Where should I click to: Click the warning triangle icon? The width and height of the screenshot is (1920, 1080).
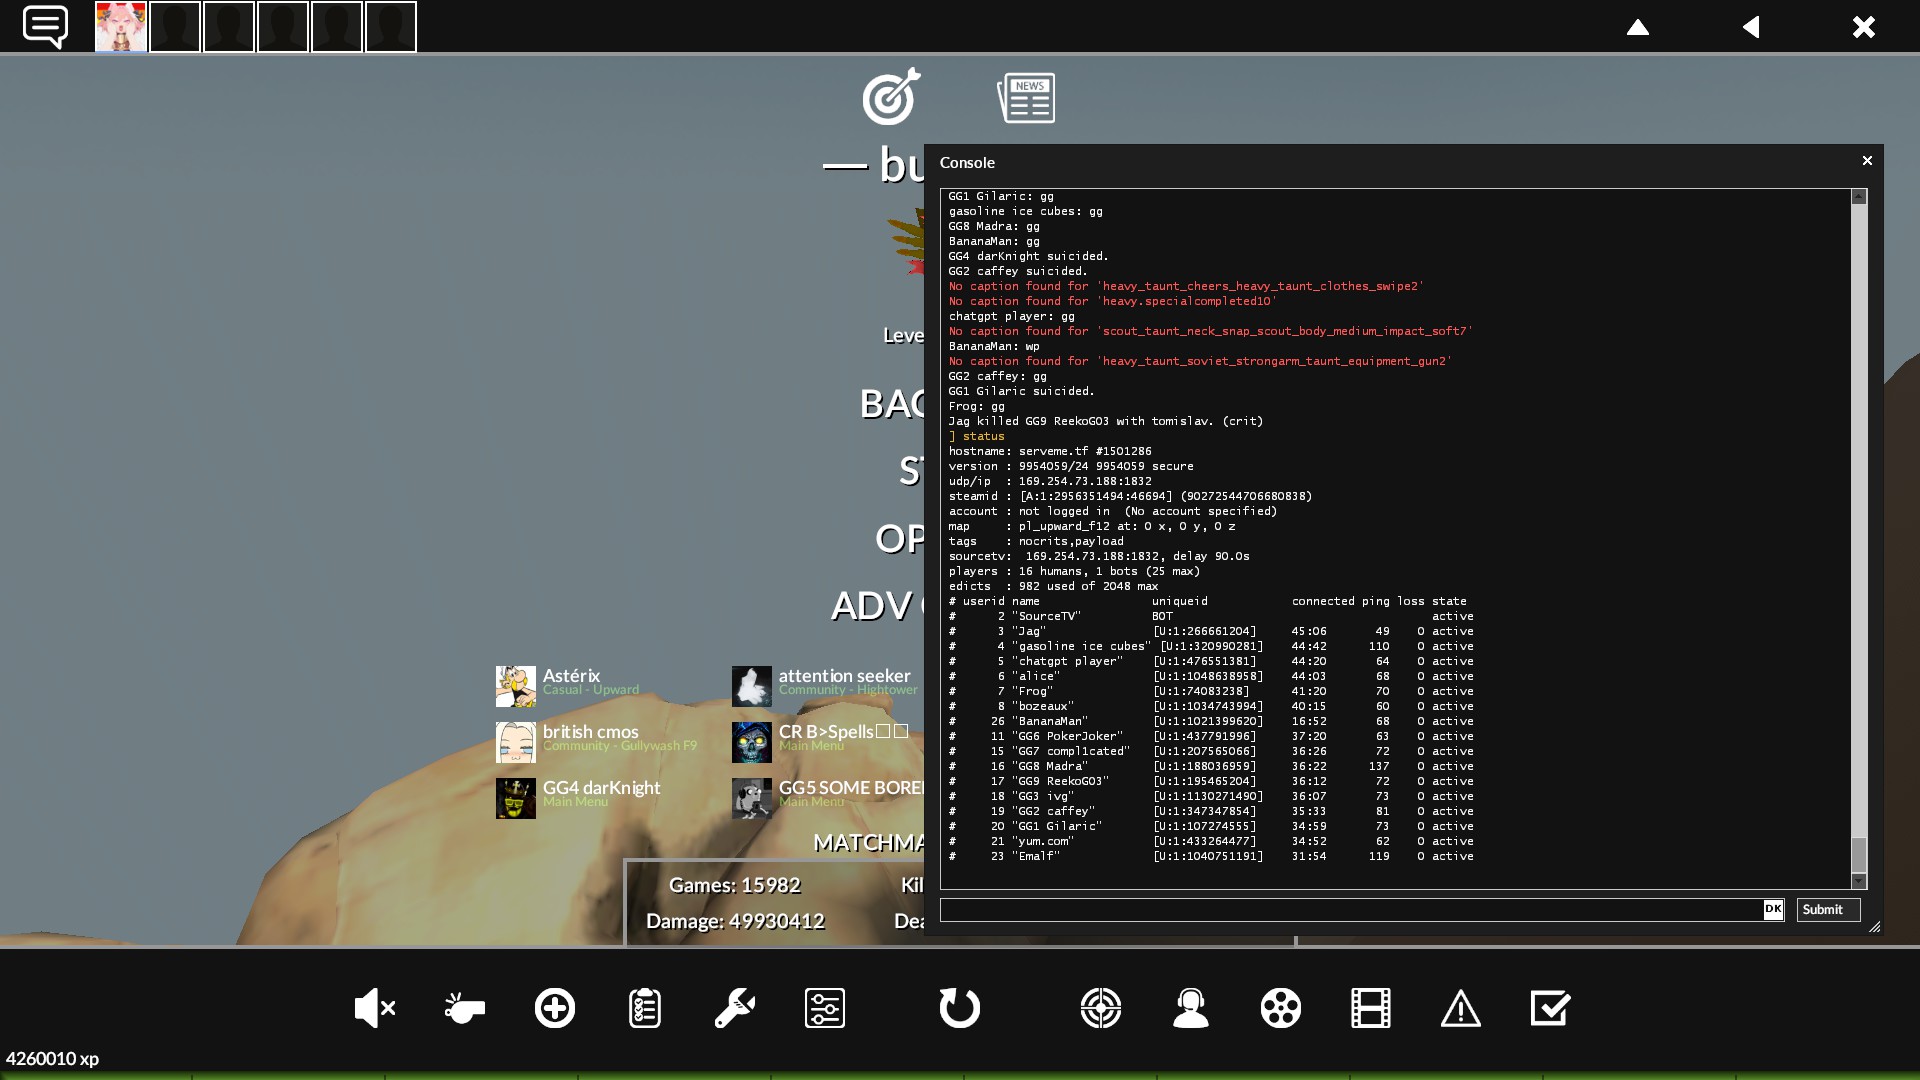1461,1008
